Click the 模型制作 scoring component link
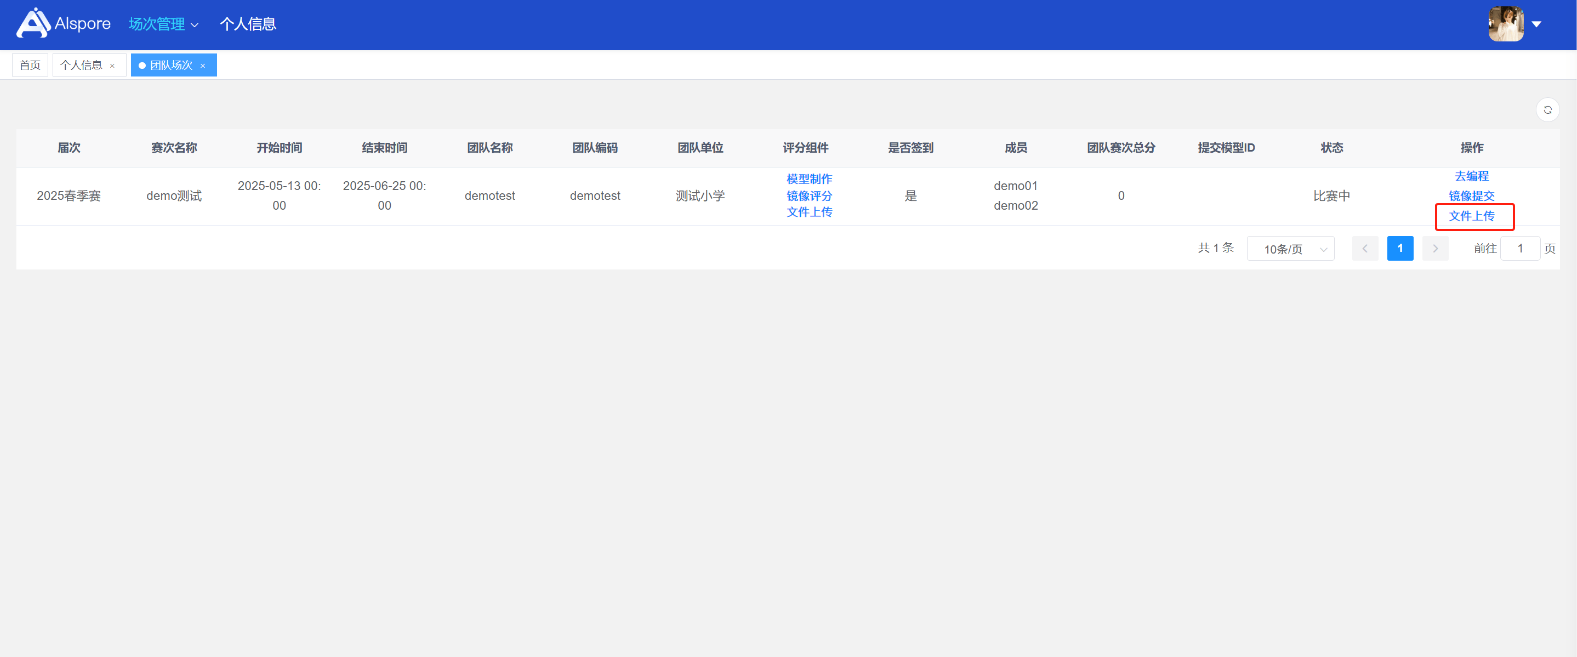 pyautogui.click(x=809, y=179)
